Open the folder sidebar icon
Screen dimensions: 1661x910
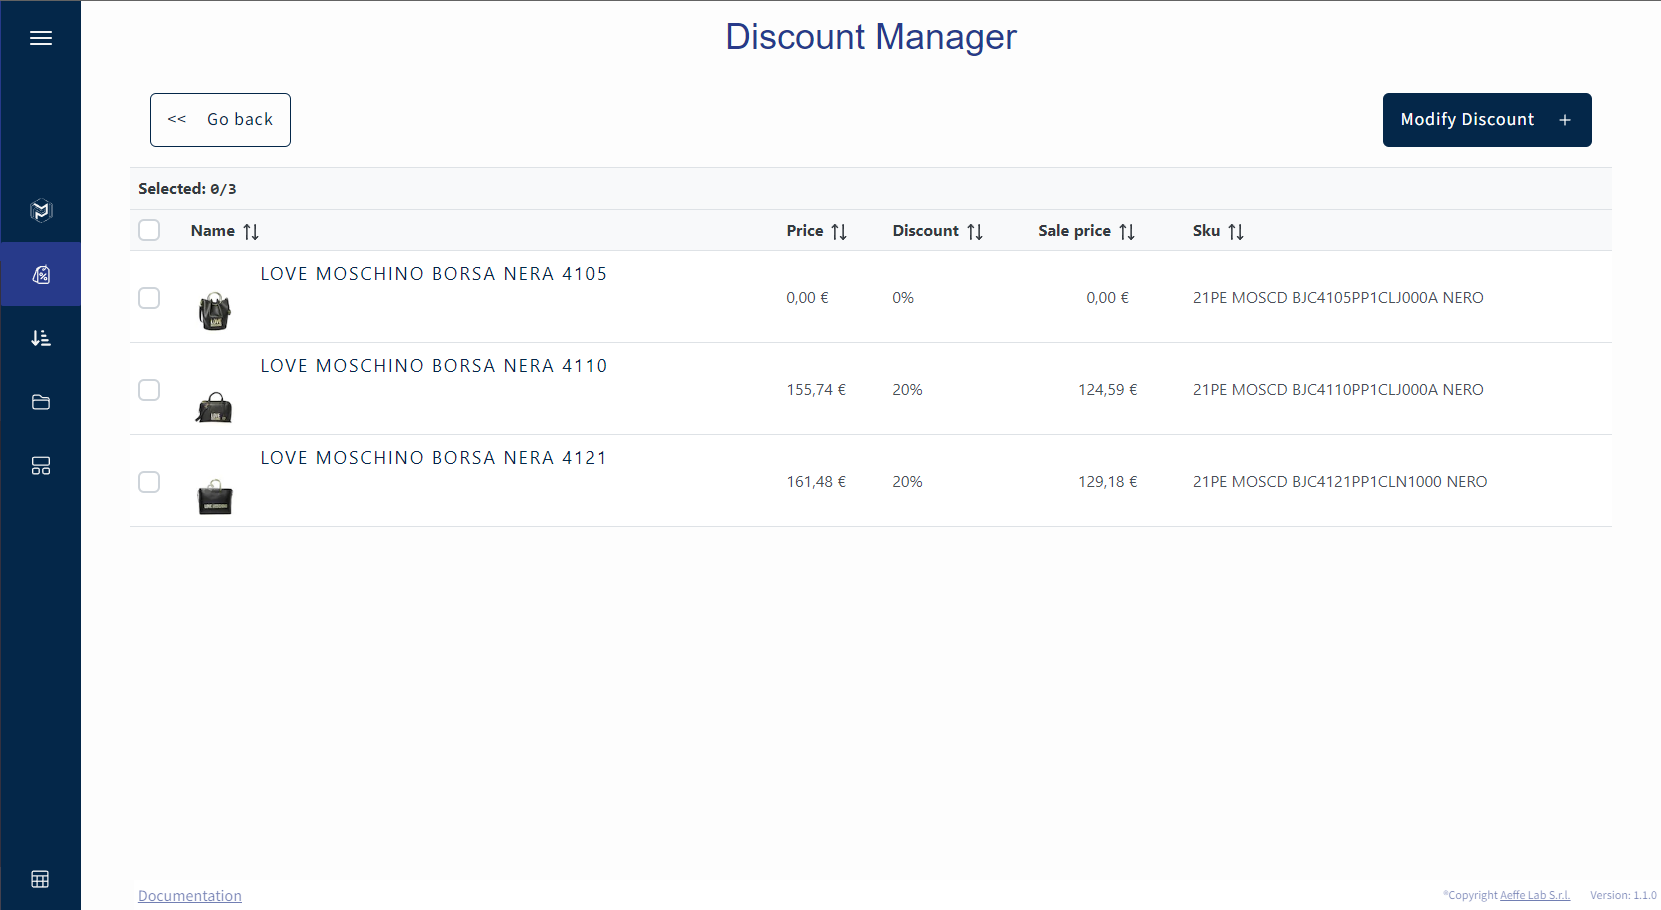pos(41,402)
